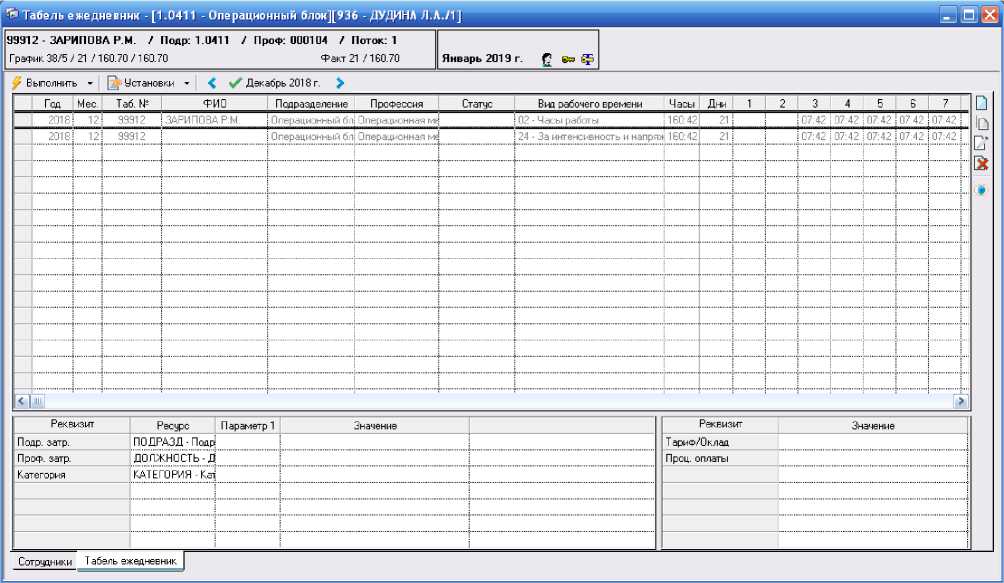Click the График 38/5 / 21 info text
This screenshot has height=583, width=1004.
click(x=88, y=58)
